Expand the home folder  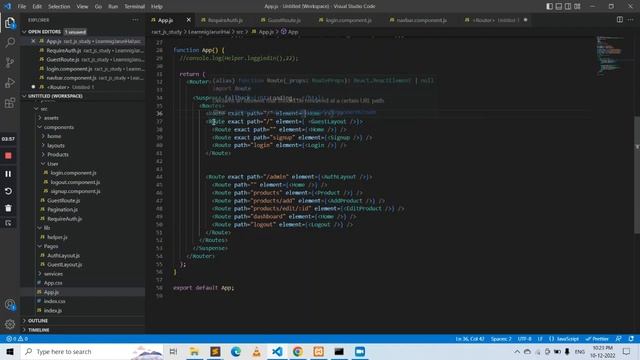[54, 136]
